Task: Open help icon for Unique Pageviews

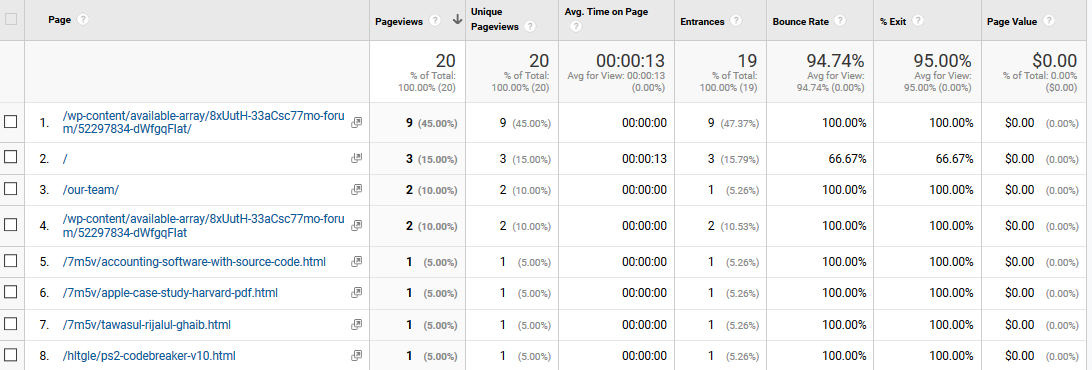Action: [531, 27]
